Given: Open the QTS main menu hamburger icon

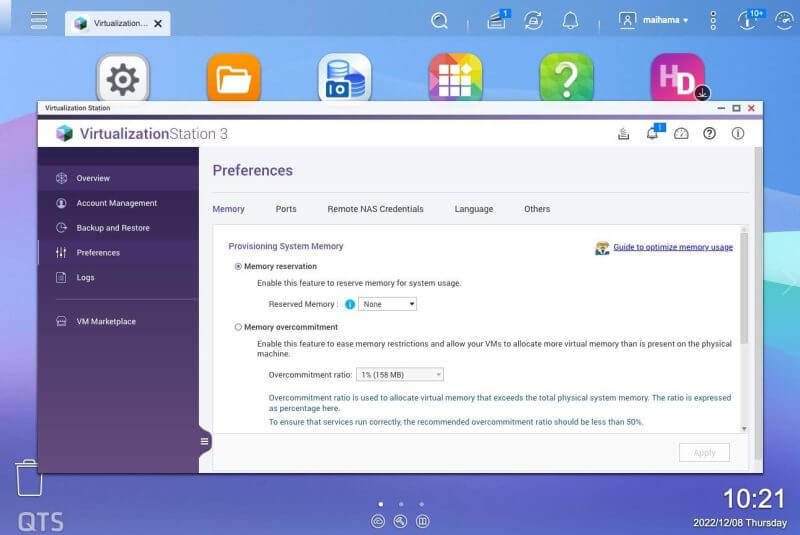Looking at the screenshot, I should [x=39, y=20].
